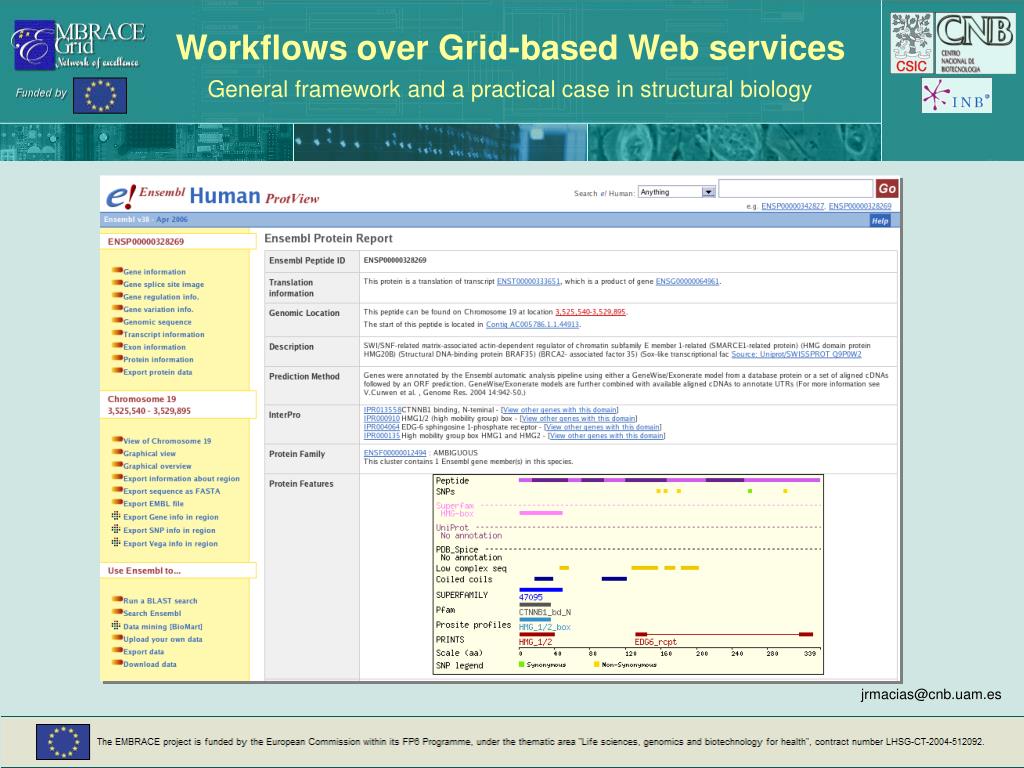
Task: Open Transcript information link
Action: [x=164, y=334]
